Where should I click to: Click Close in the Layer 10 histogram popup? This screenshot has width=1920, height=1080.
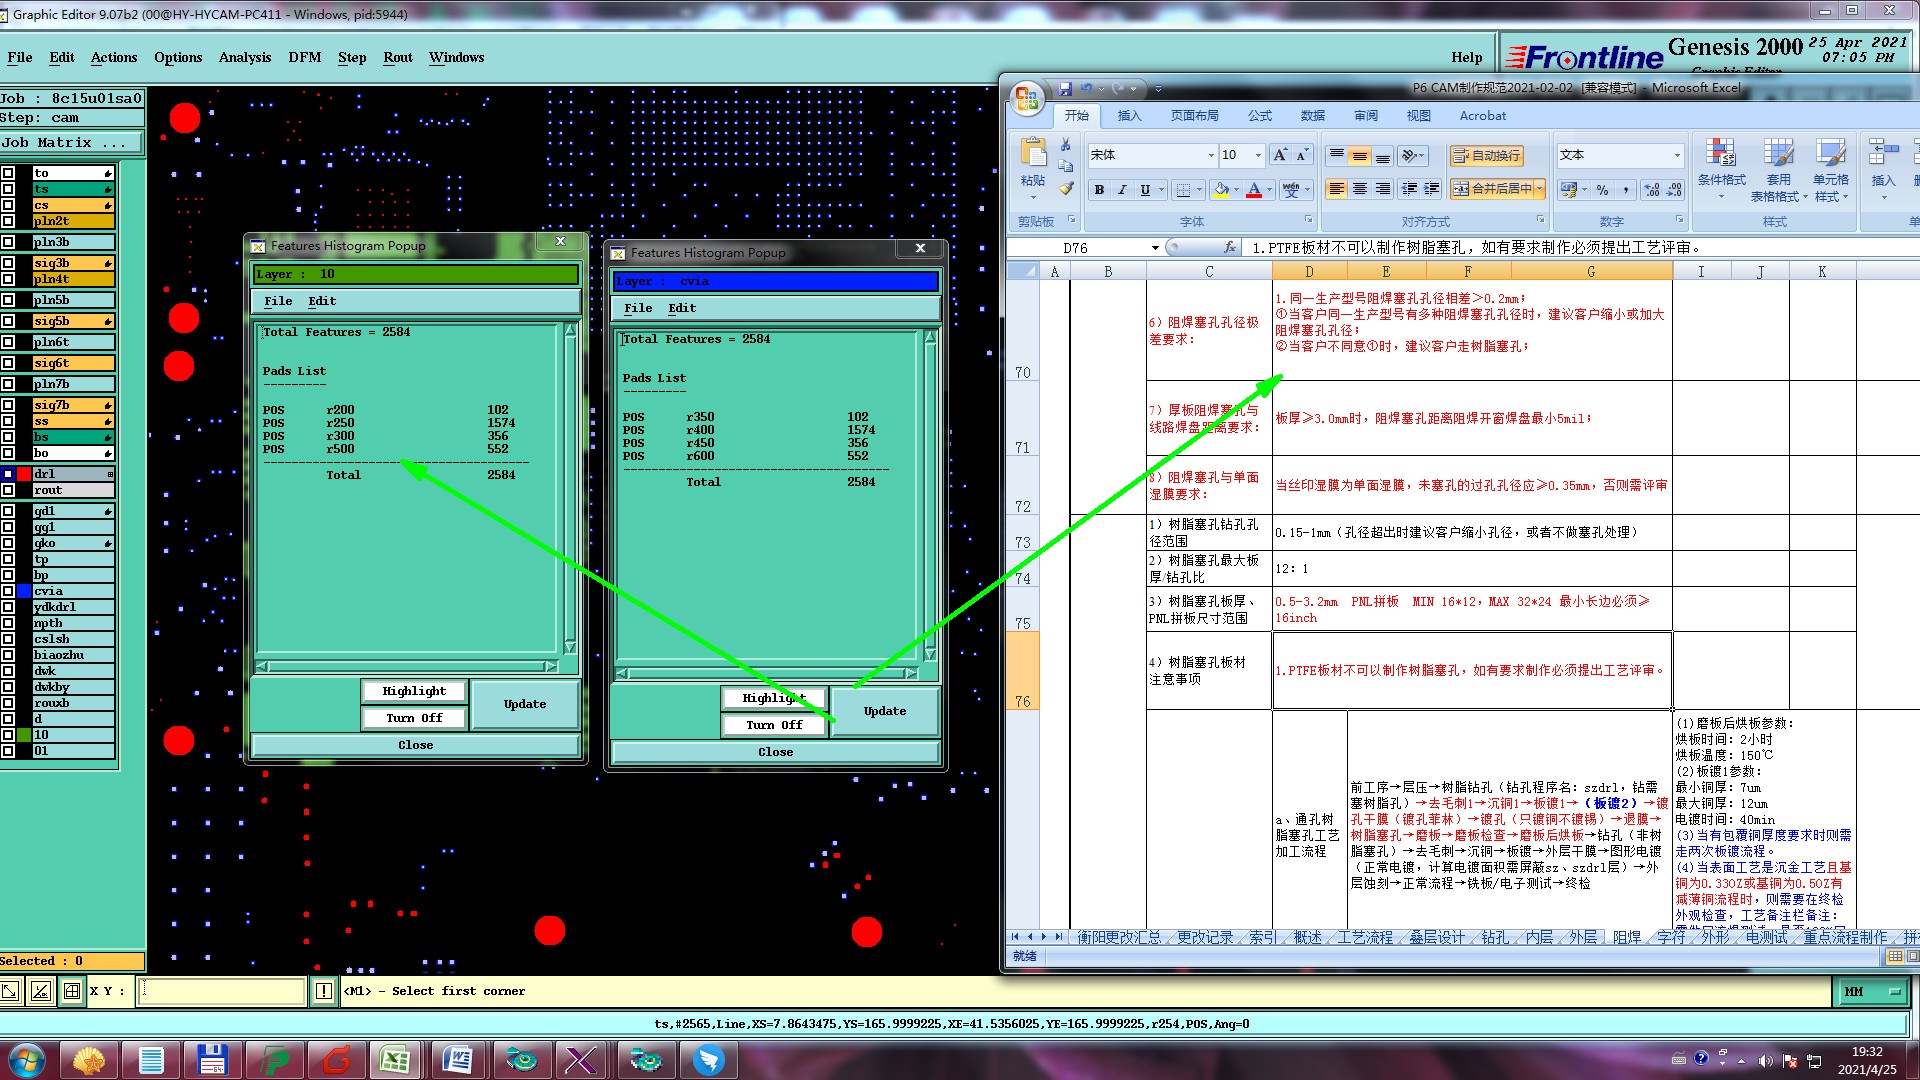(415, 745)
